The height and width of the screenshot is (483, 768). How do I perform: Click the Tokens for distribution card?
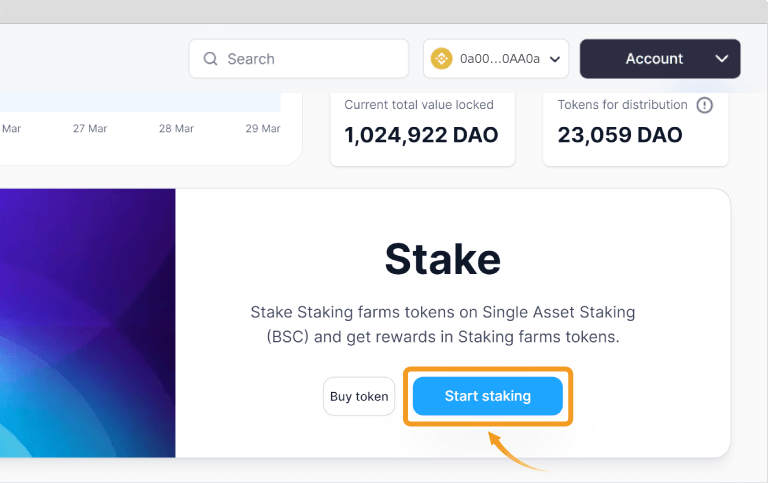coord(635,128)
